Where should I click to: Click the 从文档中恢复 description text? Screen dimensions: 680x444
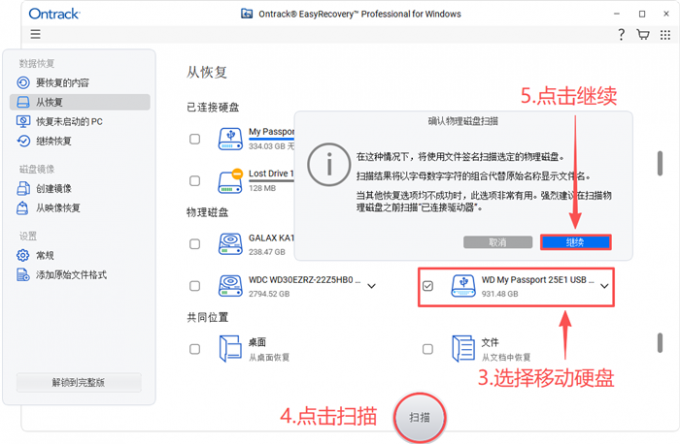pyautogui.click(x=506, y=357)
